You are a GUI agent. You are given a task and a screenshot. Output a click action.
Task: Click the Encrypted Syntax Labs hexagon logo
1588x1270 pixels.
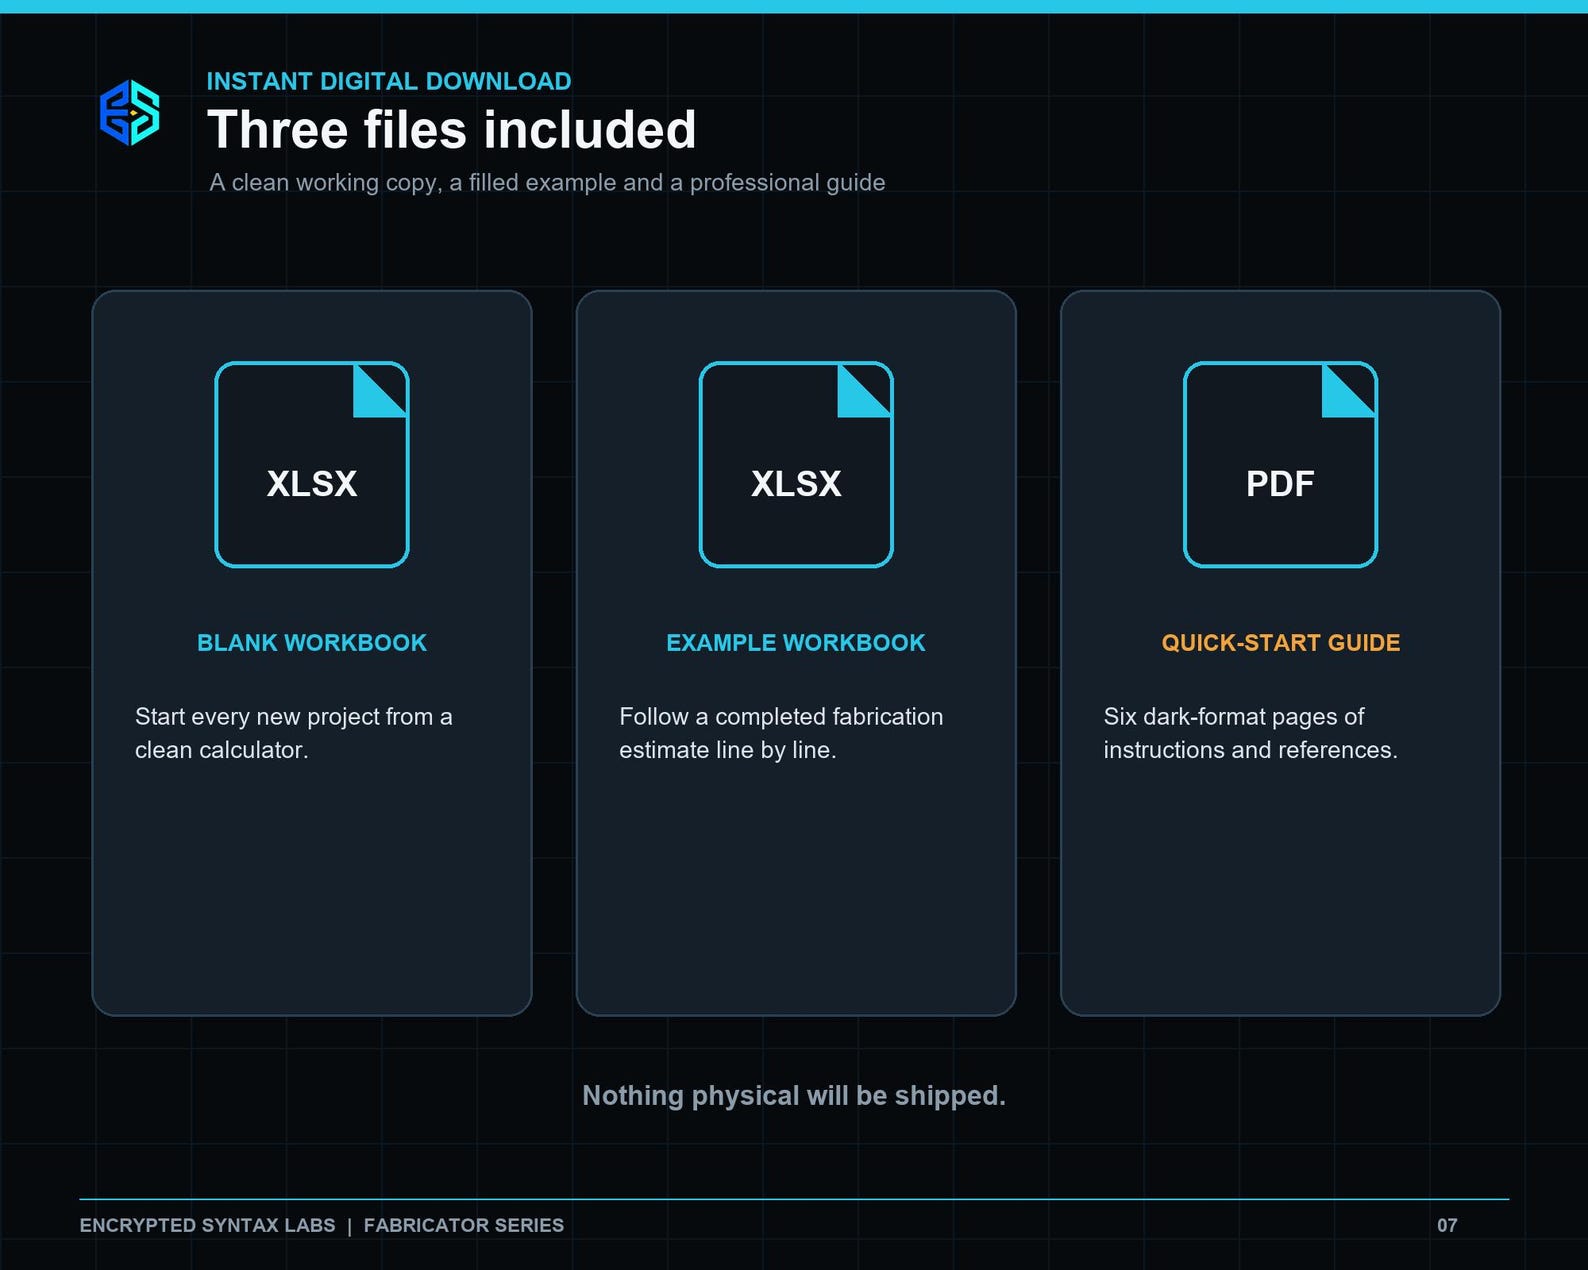tap(130, 113)
